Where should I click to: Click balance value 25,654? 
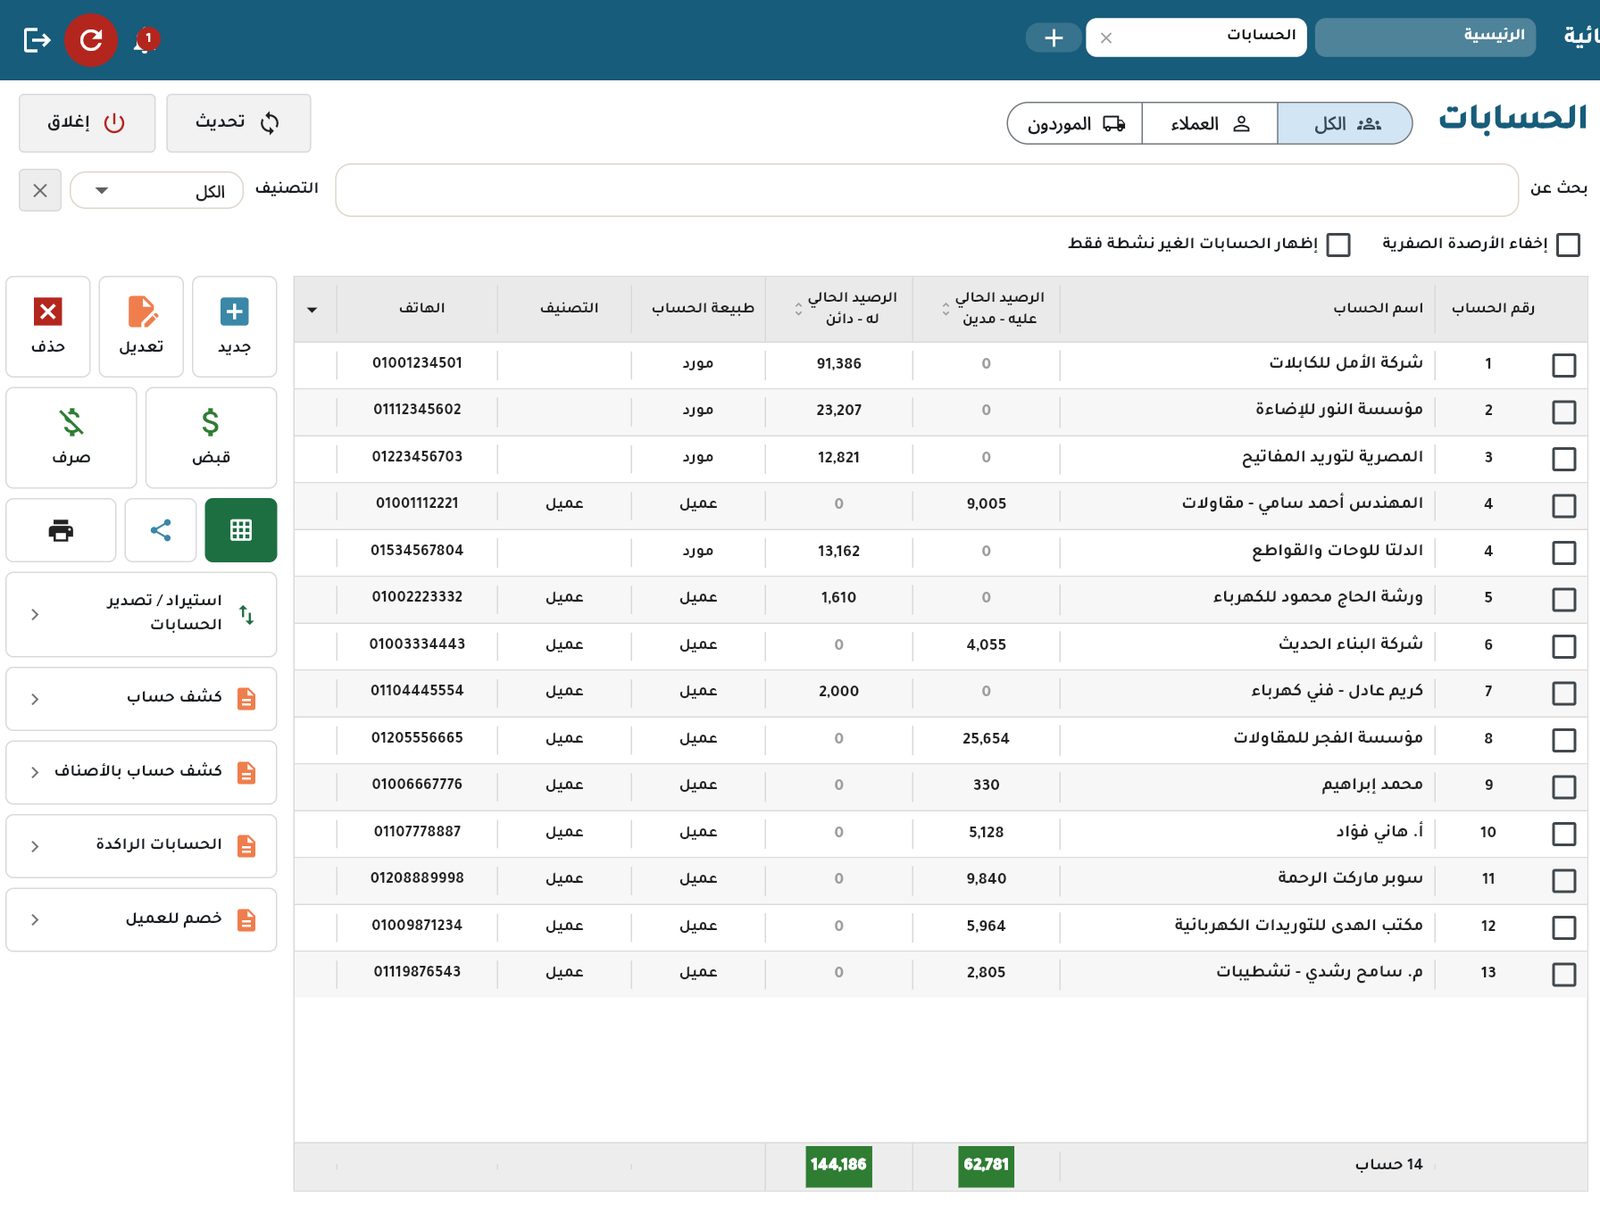[986, 739]
